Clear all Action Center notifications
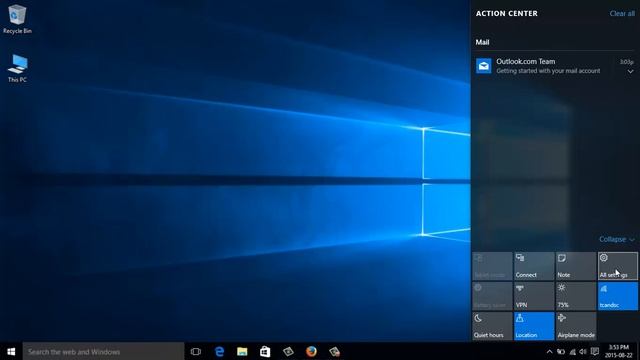The width and height of the screenshot is (640, 360). pyautogui.click(x=622, y=13)
